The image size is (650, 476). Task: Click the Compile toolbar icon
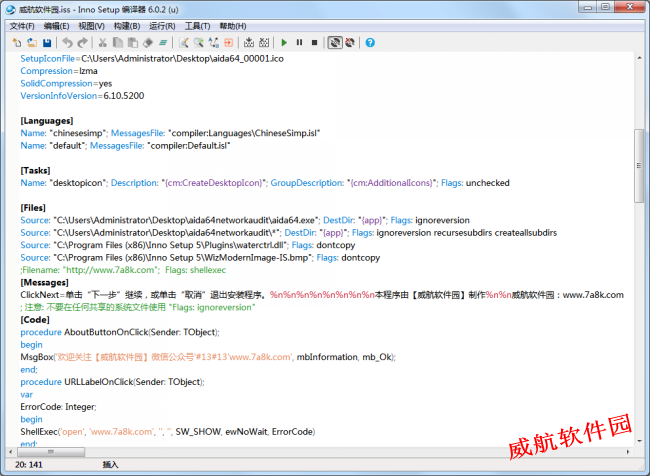click(x=249, y=43)
